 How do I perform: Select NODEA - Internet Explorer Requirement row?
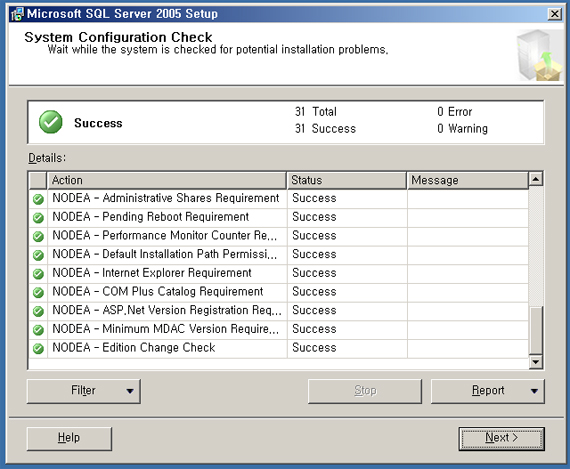point(278,273)
